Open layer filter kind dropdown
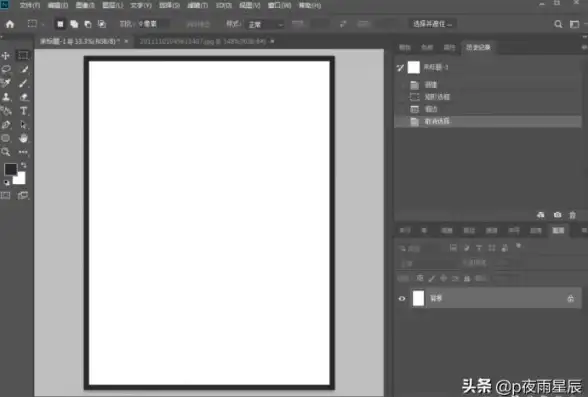 click(x=421, y=248)
